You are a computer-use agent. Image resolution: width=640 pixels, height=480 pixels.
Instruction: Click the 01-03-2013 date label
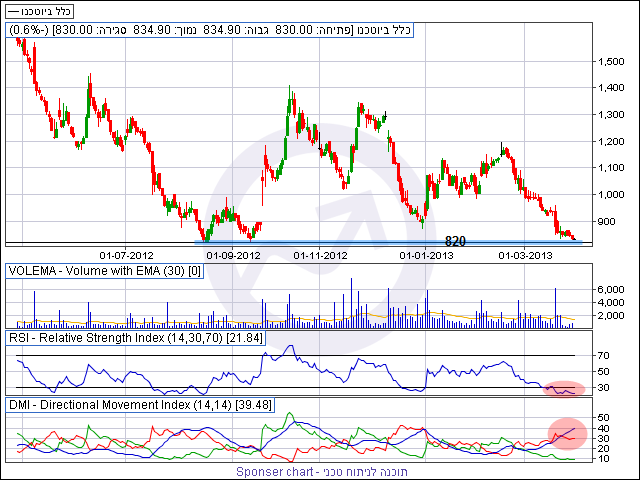pos(525,256)
